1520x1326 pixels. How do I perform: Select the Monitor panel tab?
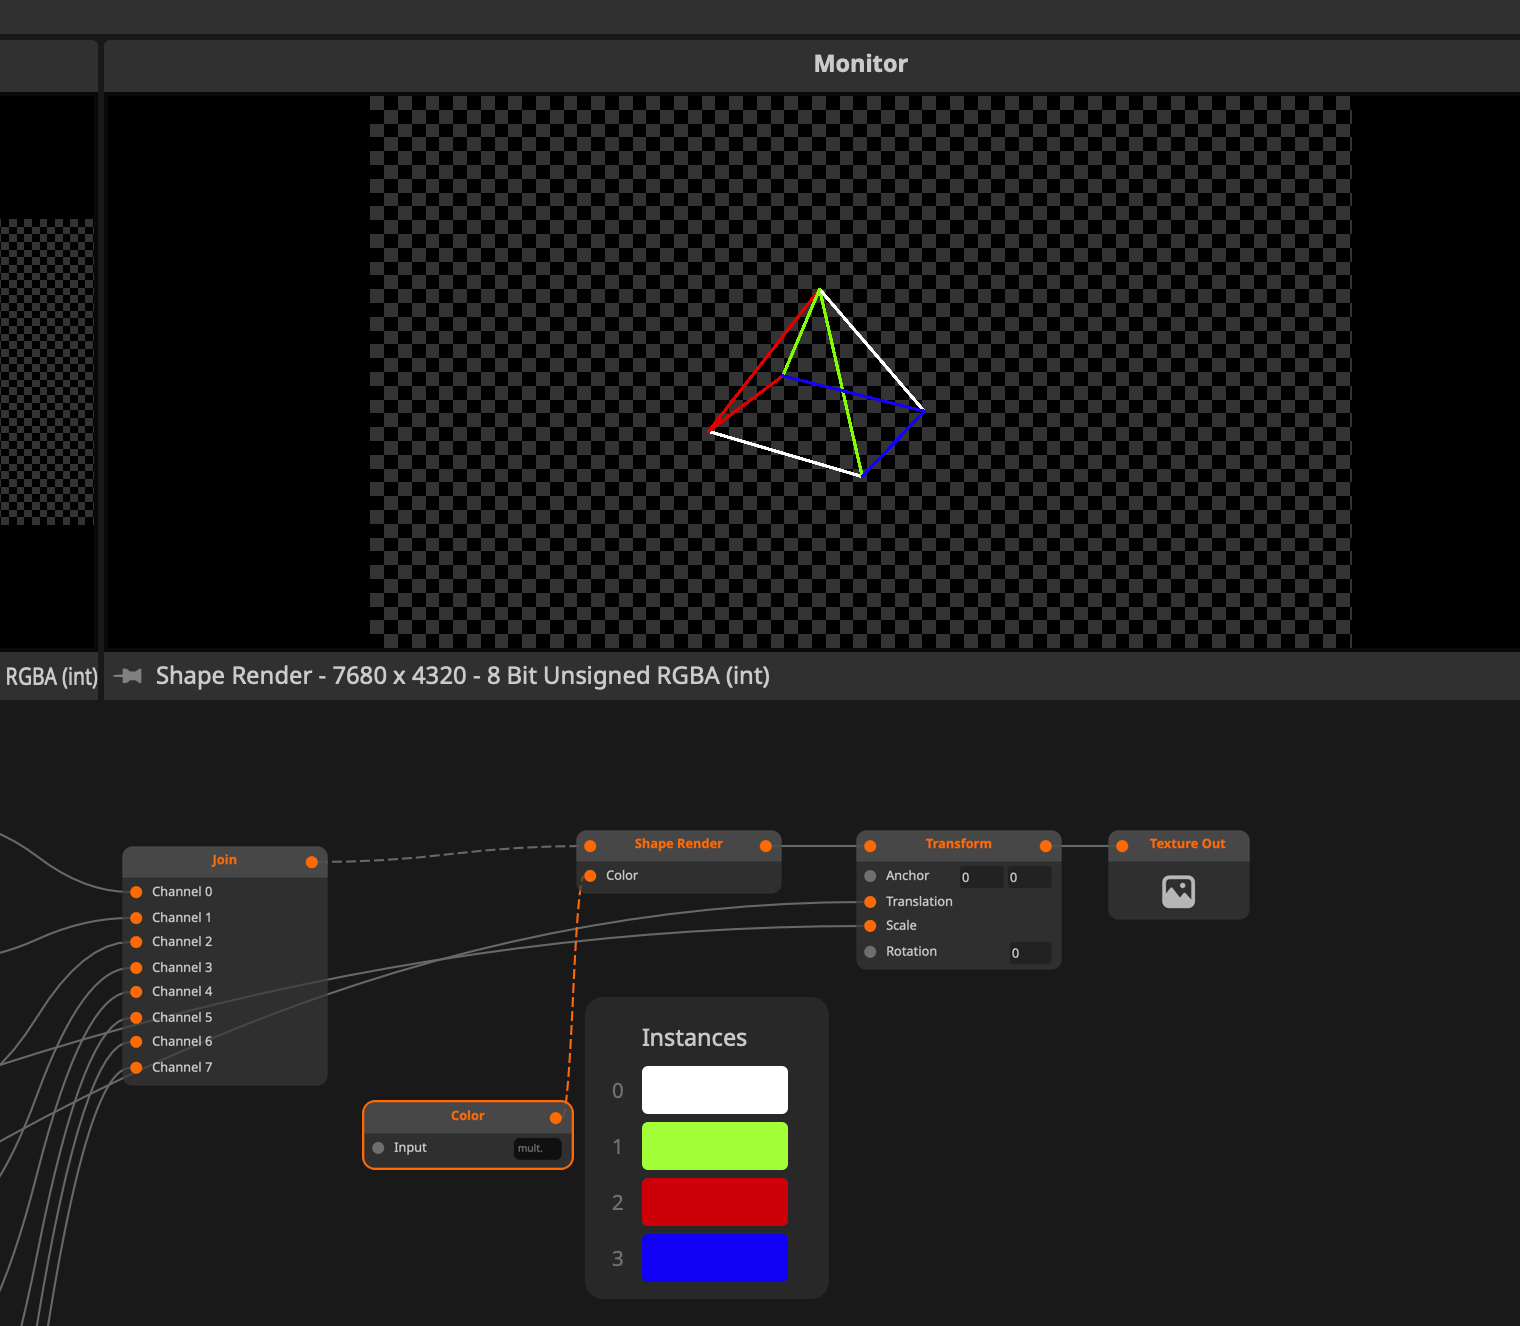860,64
